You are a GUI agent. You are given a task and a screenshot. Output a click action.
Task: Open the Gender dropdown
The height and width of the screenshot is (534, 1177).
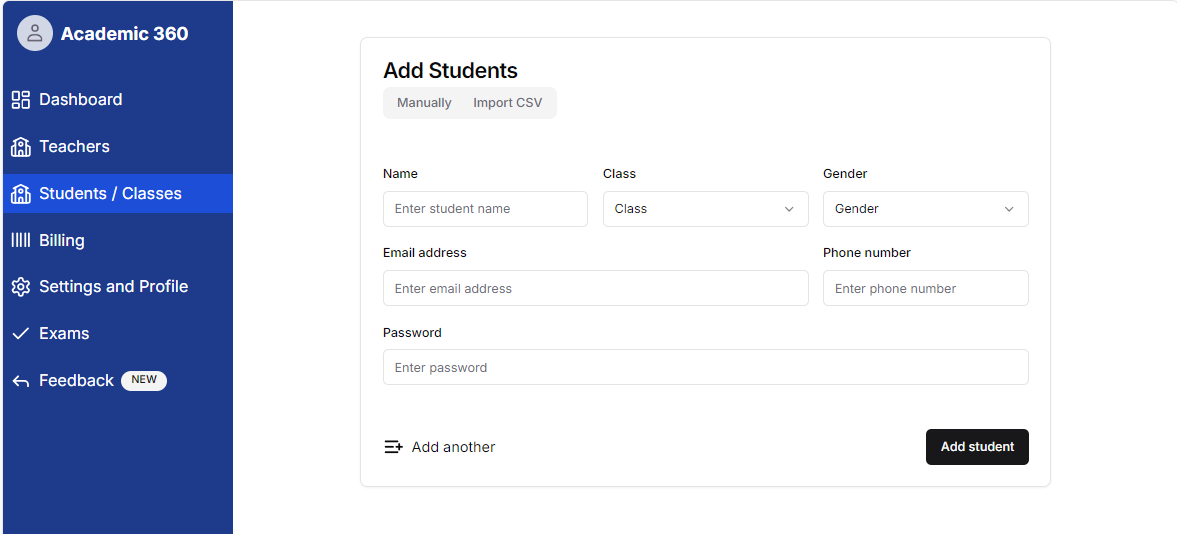[925, 209]
